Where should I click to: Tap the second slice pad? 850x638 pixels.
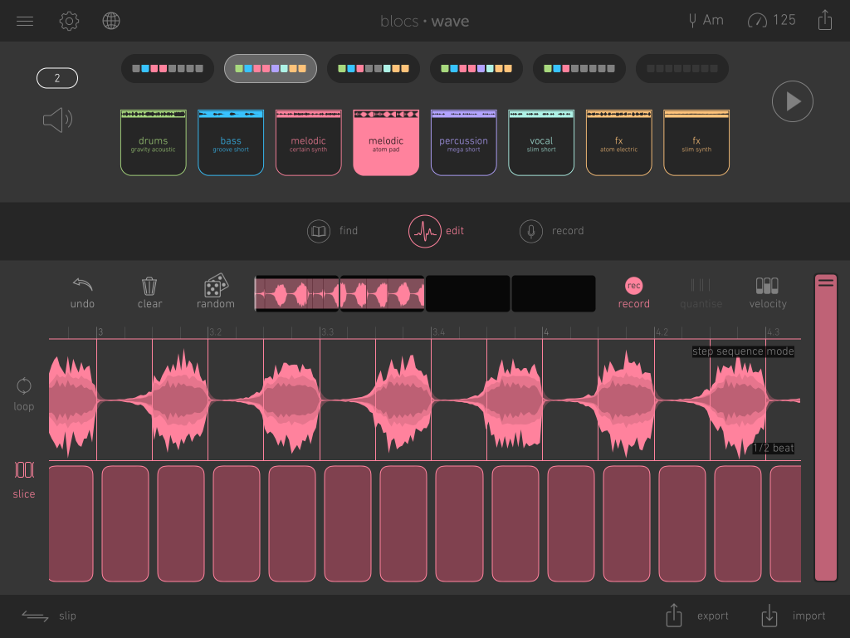click(125, 524)
